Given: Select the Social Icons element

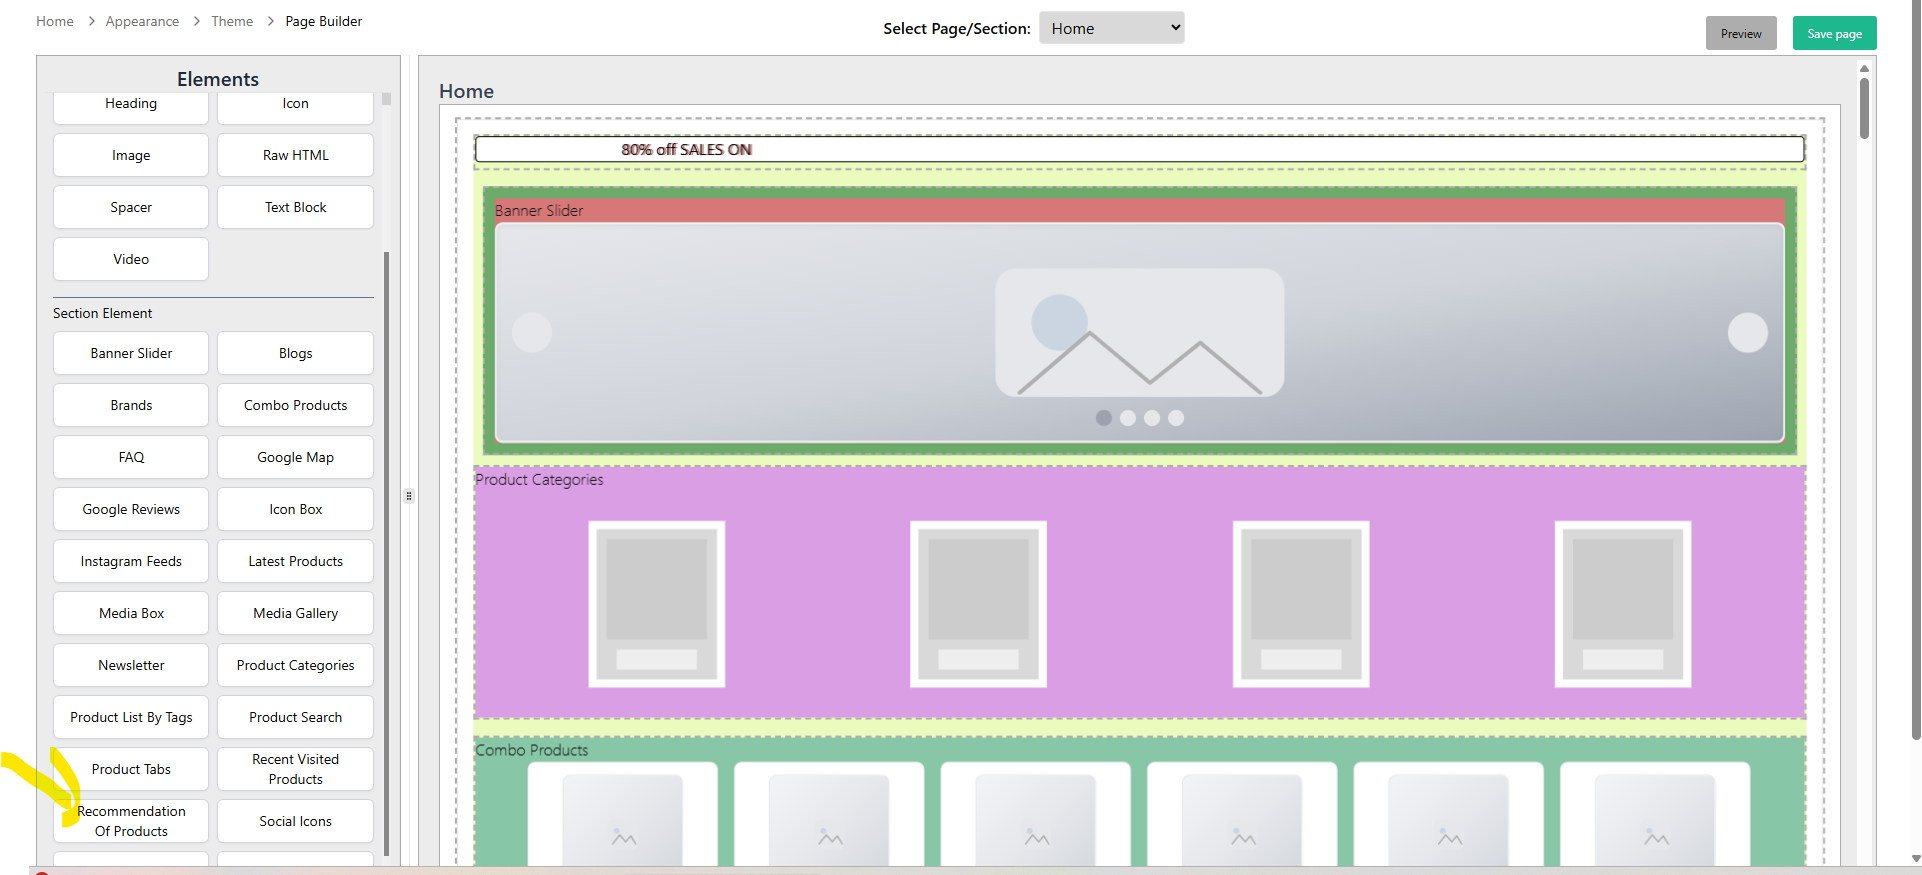Looking at the screenshot, I should coord(296,821).
